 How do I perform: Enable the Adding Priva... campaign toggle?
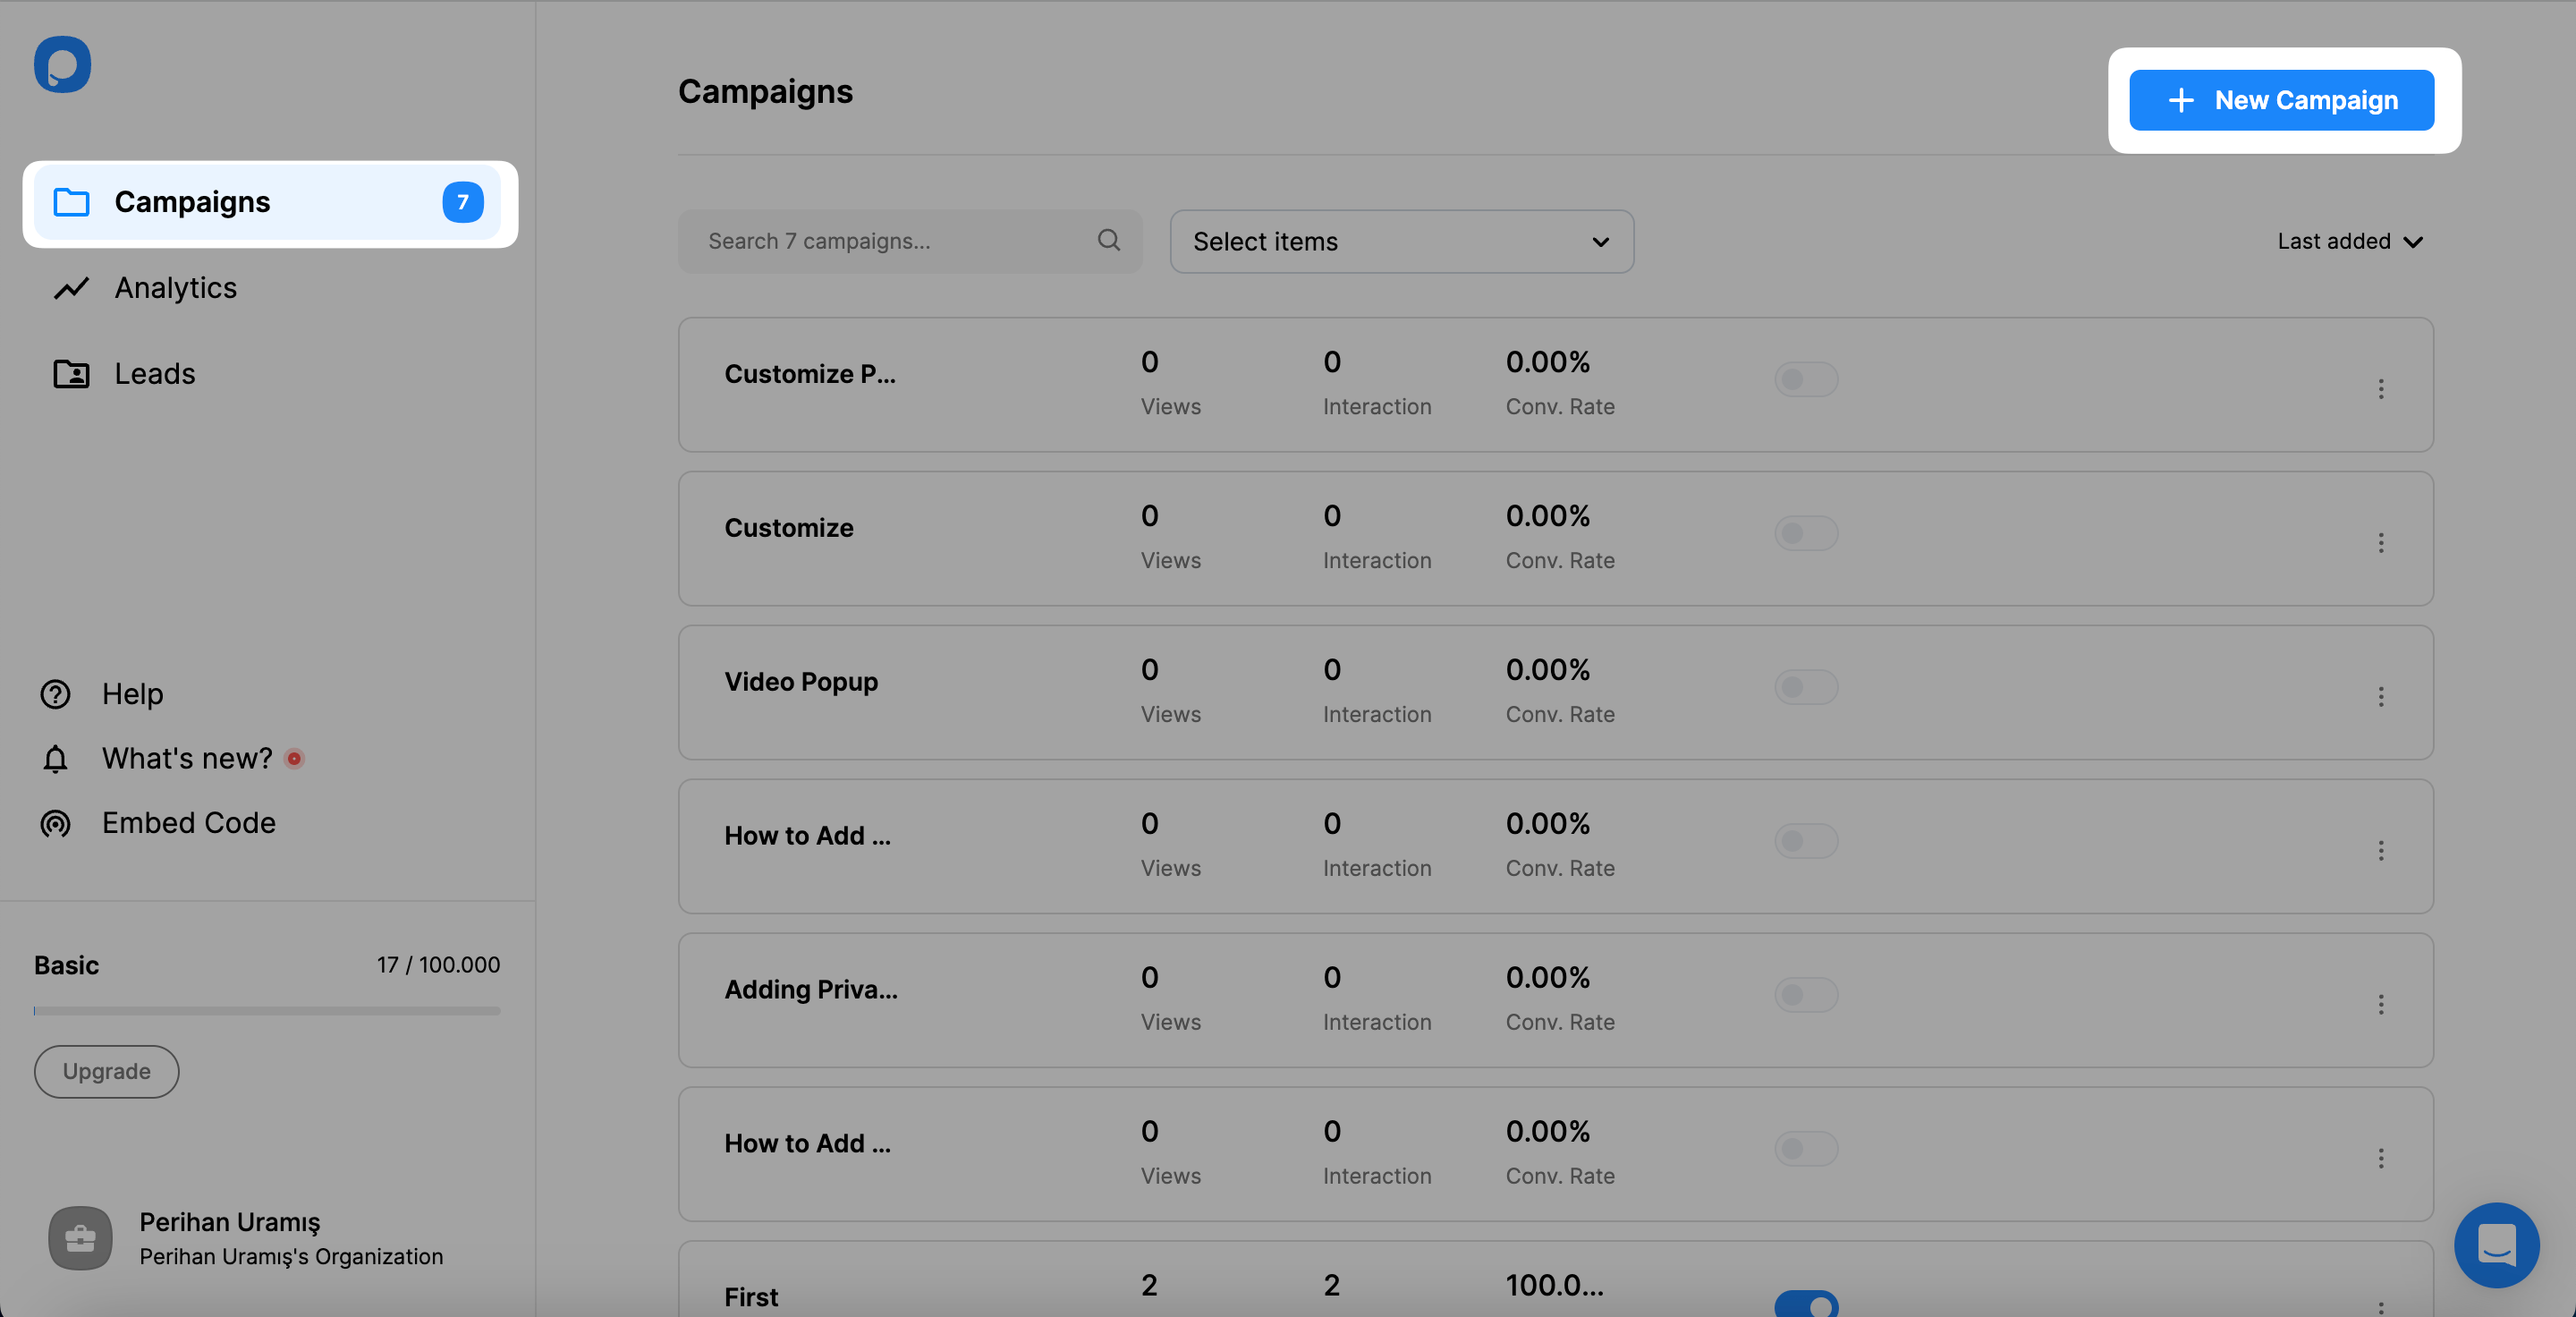coord(1807,995)
